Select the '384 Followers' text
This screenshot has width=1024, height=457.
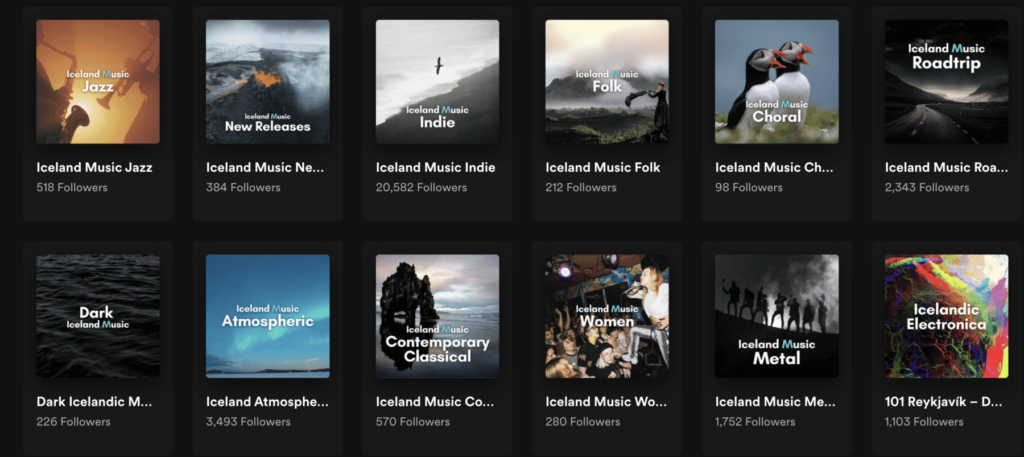(243, 188)
